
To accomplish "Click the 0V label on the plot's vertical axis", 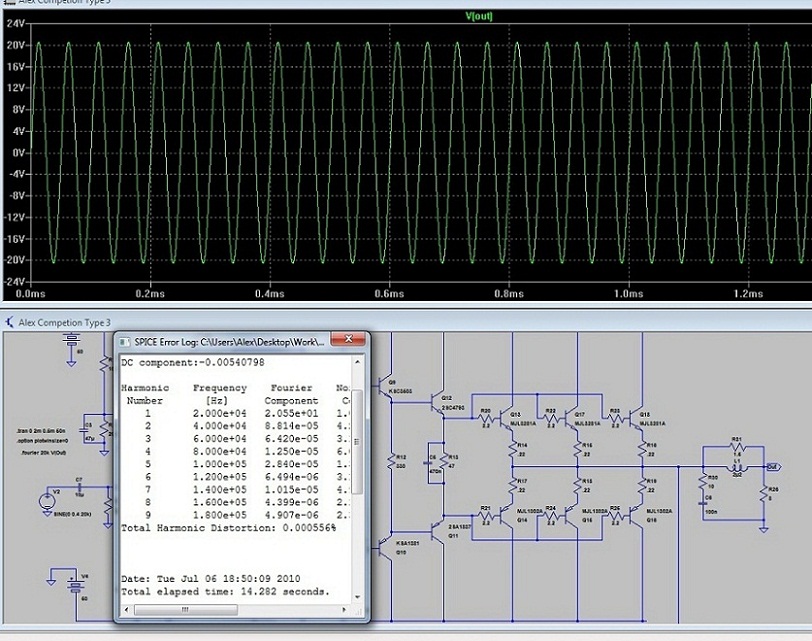I will (x=18, y=153).
